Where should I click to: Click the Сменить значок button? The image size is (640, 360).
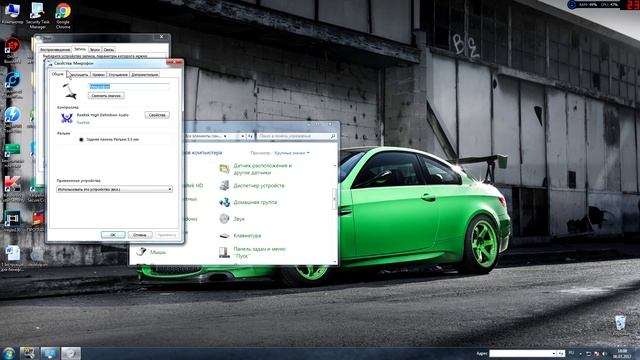(106, 96)
